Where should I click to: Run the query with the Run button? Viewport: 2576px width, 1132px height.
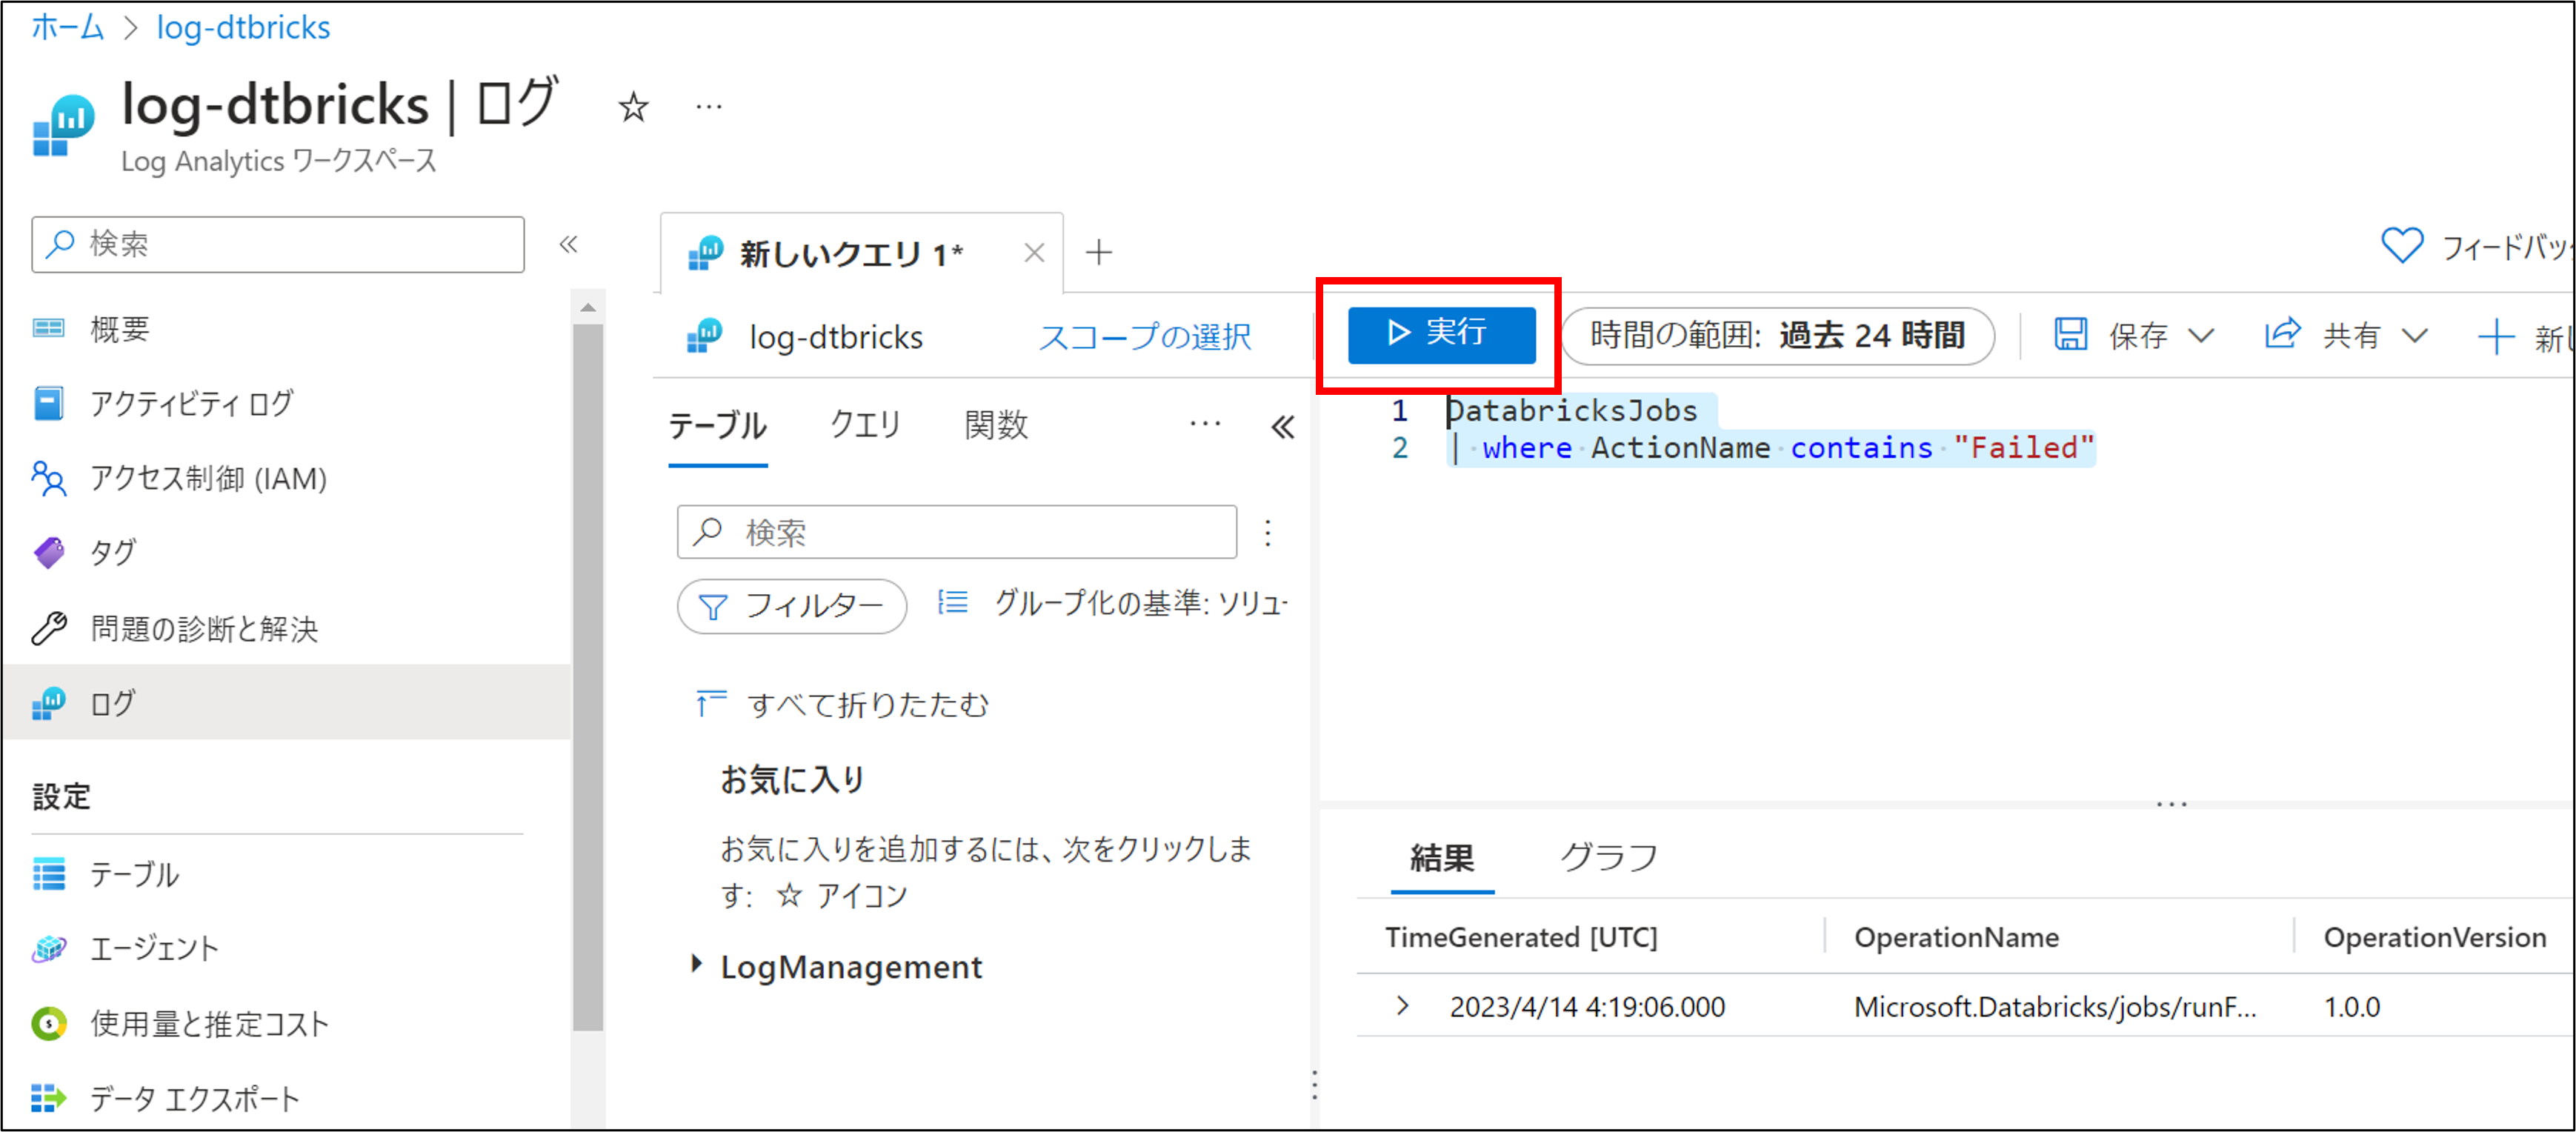[1440, 335]
